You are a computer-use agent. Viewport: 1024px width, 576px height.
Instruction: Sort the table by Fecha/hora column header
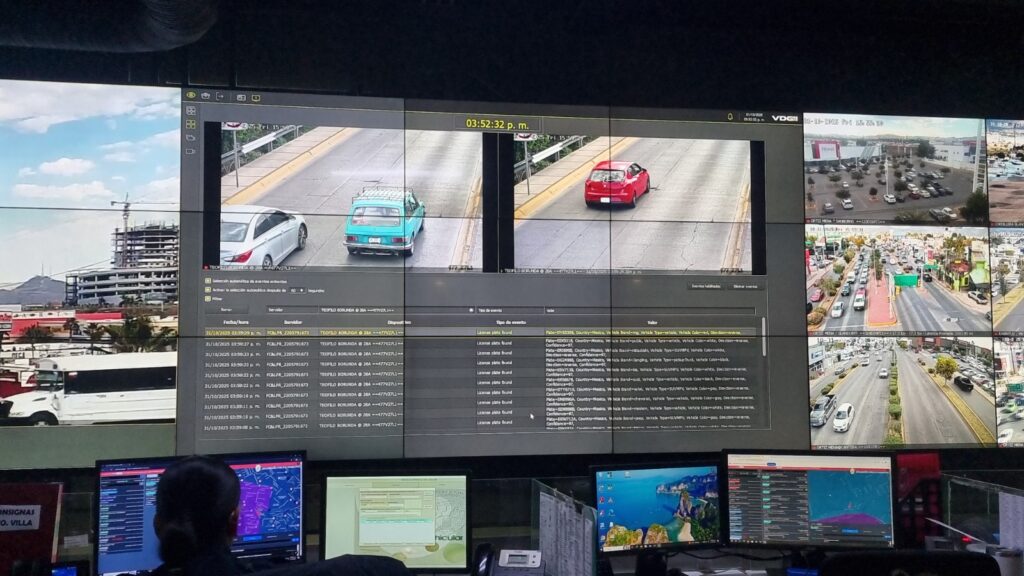click(x=236, y=322)
